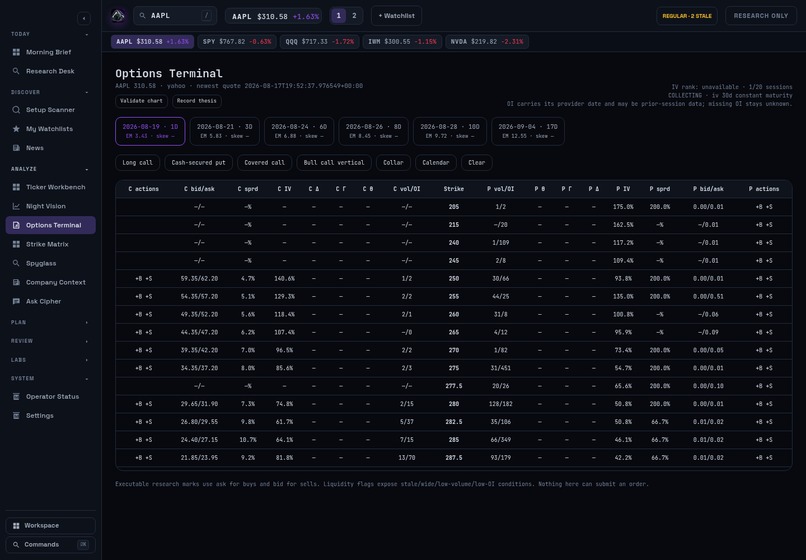806x560 pixels.
Task: Click the Spyglass magnifier icon
Action: 16,263
